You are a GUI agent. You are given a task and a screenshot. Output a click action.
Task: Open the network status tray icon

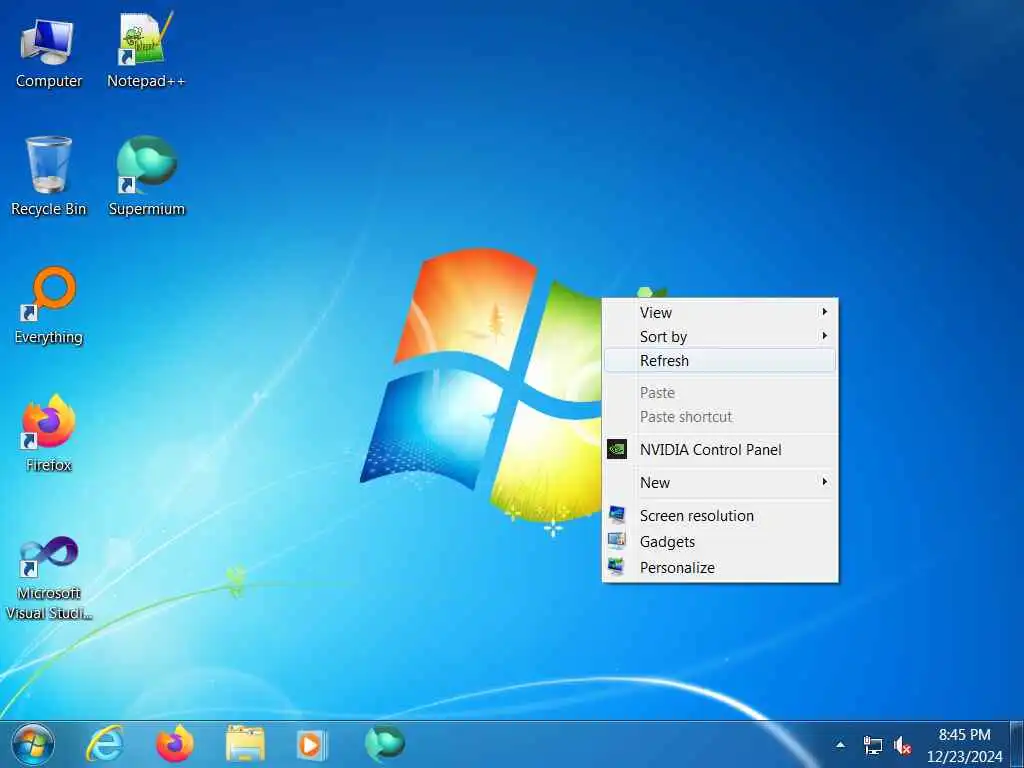coord(872,745)
